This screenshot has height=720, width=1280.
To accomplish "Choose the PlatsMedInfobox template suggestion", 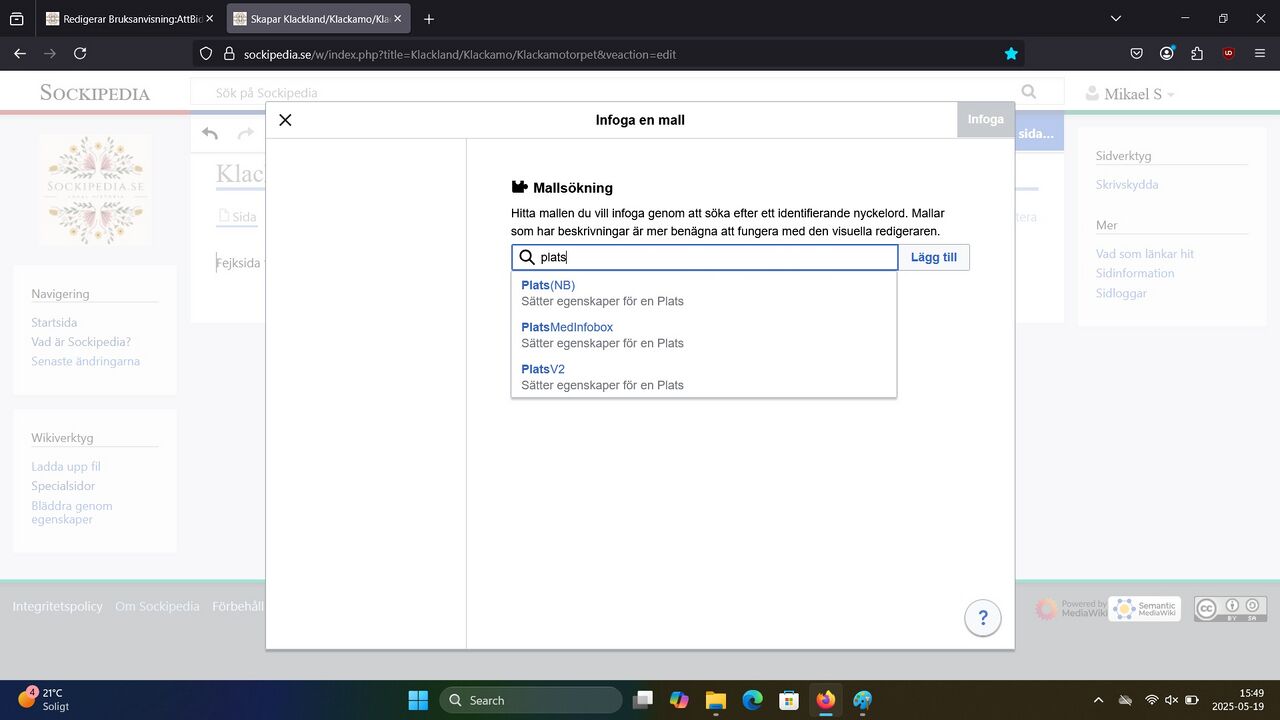I will click(x=567, y=328).
